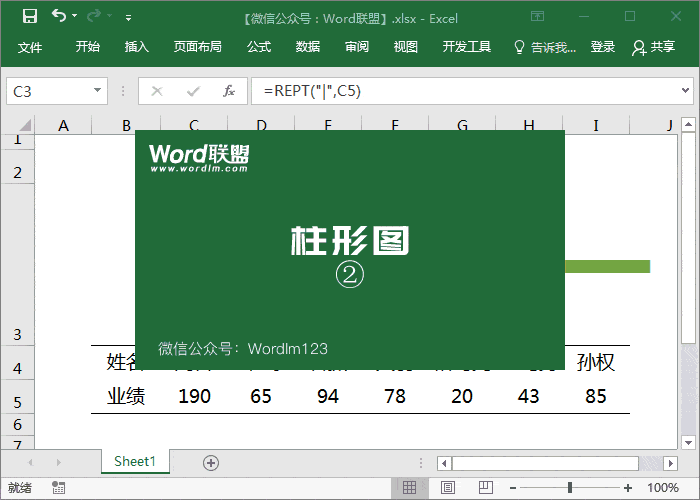Click the vertical scrollbar thumb
The image size is (700, 500).
pyautogui.click(x=688, y=237)
